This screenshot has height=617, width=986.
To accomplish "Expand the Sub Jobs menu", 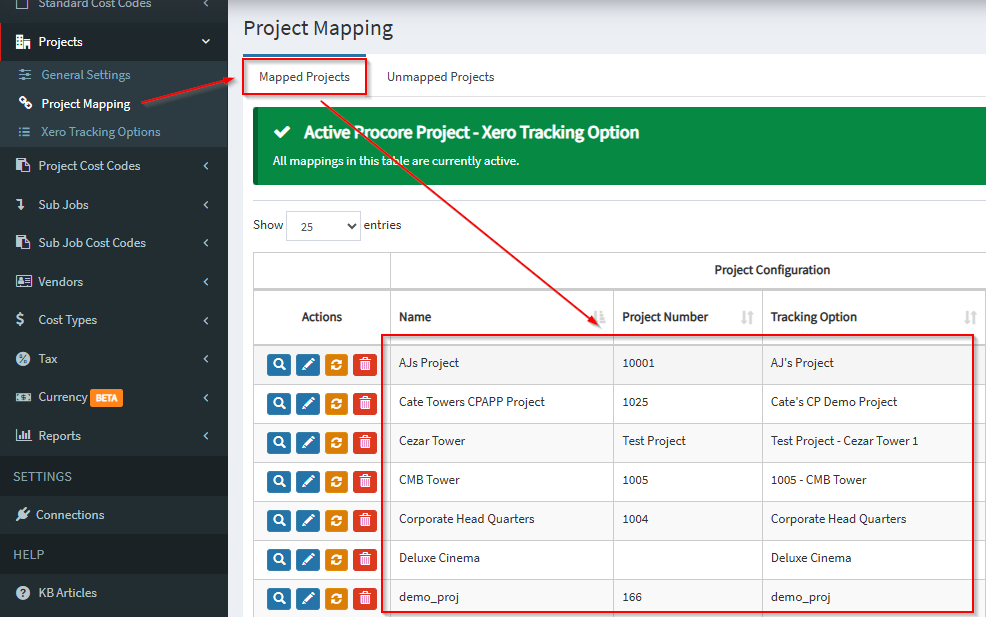I will click(114, 205).
